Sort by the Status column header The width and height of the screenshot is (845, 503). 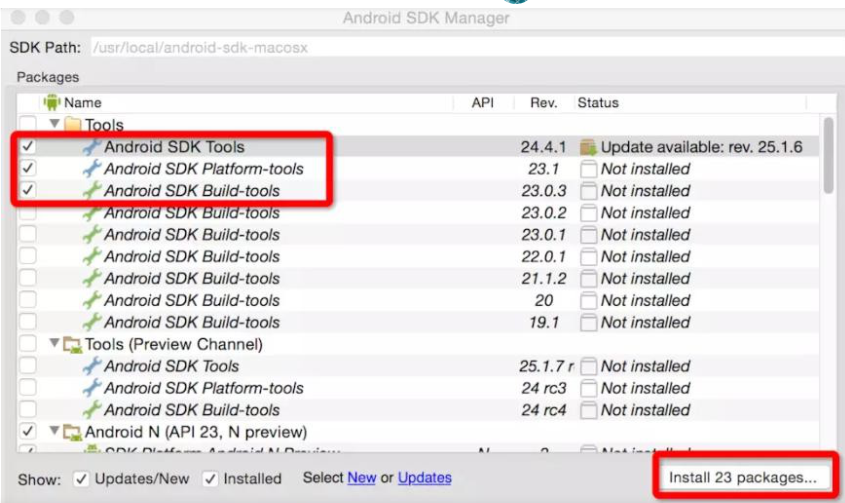click(x=598, y=102)
